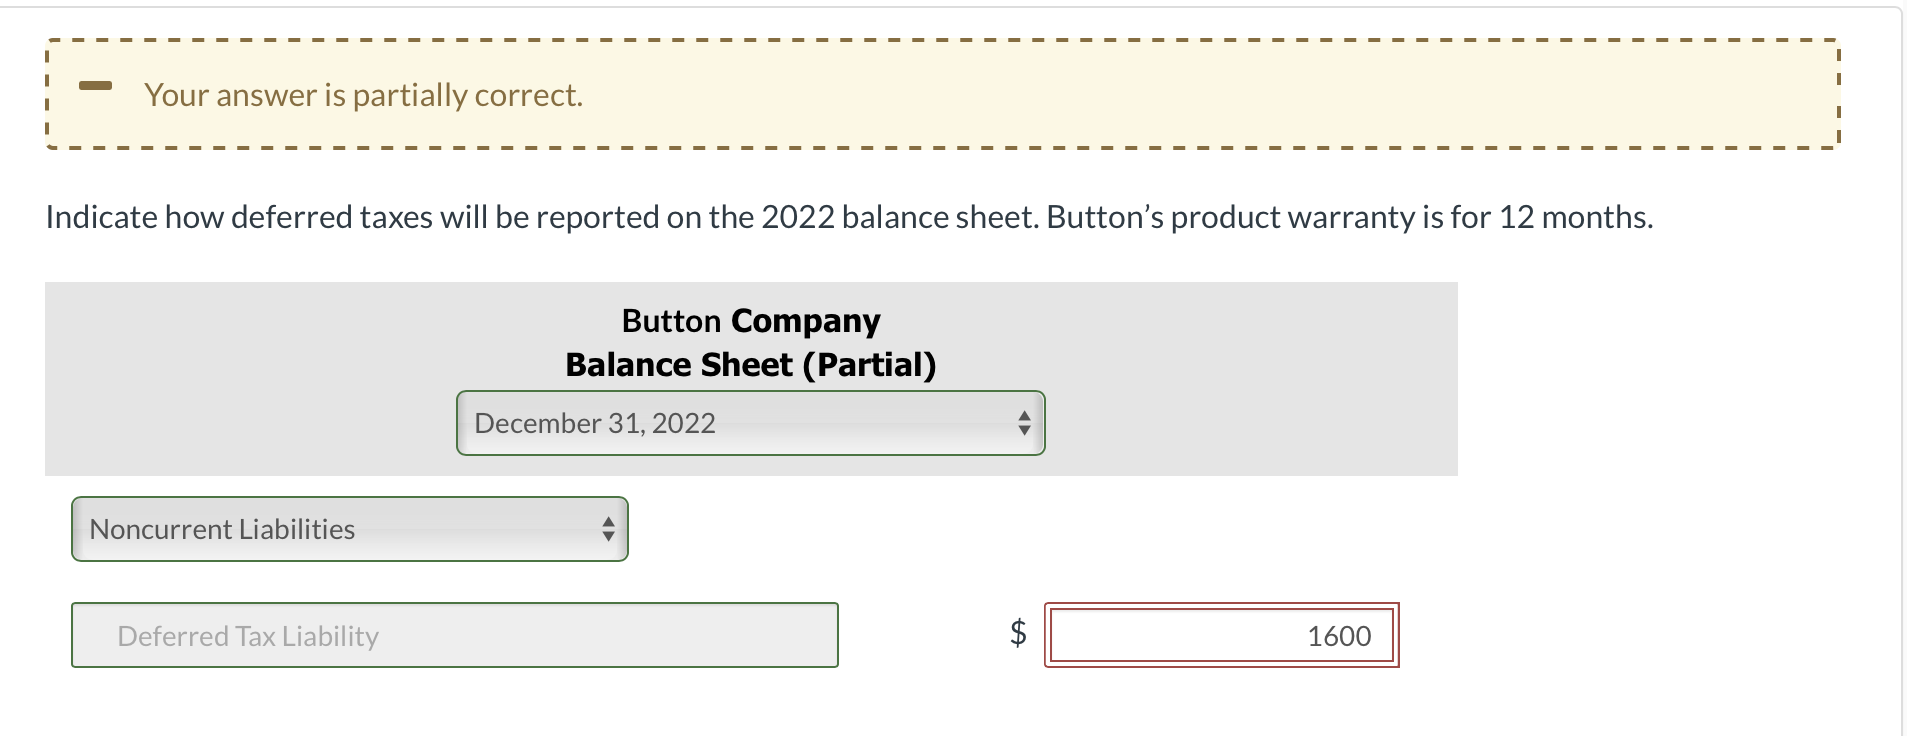Click the red error border around 1600
The image size is (1907, 736).
point(1221,605)
